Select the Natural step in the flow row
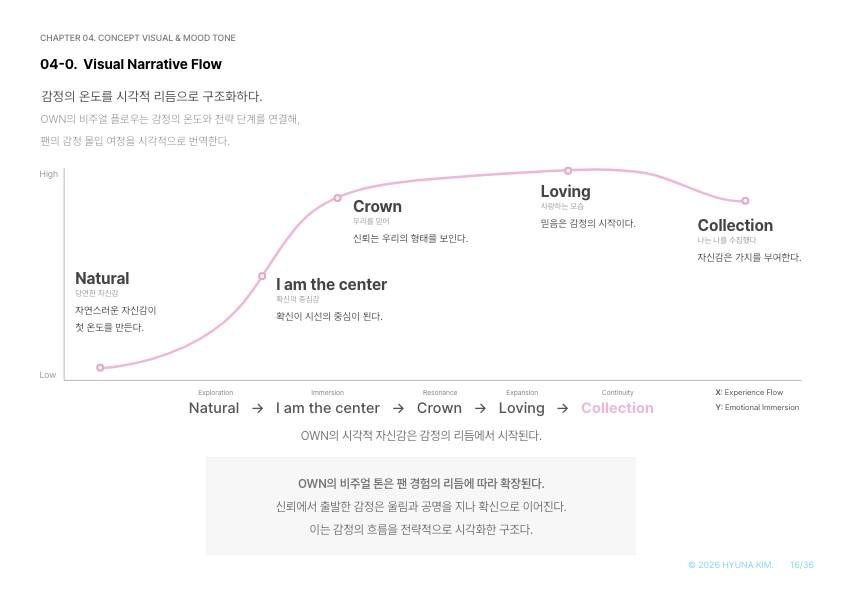This screenshot has height=596, width=842. (214, 408)
